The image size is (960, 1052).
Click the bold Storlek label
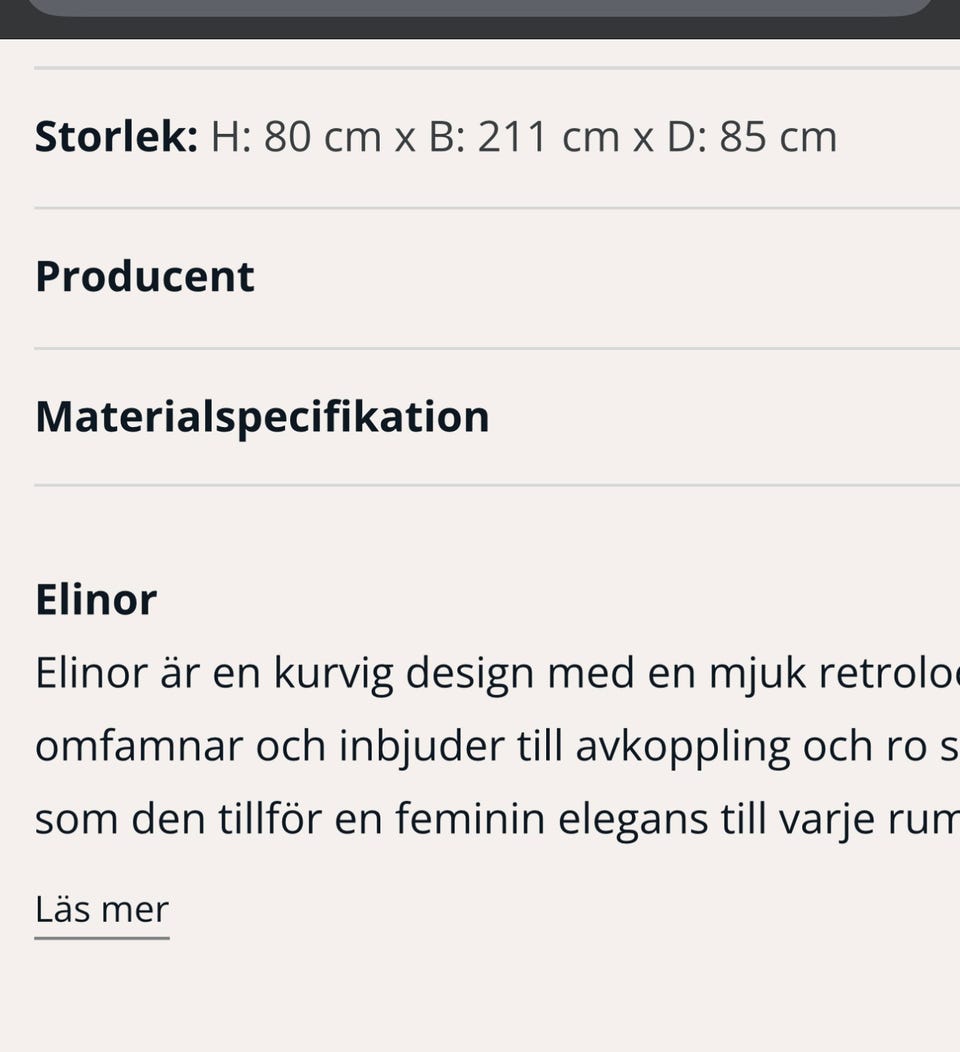tap(116, 137)
